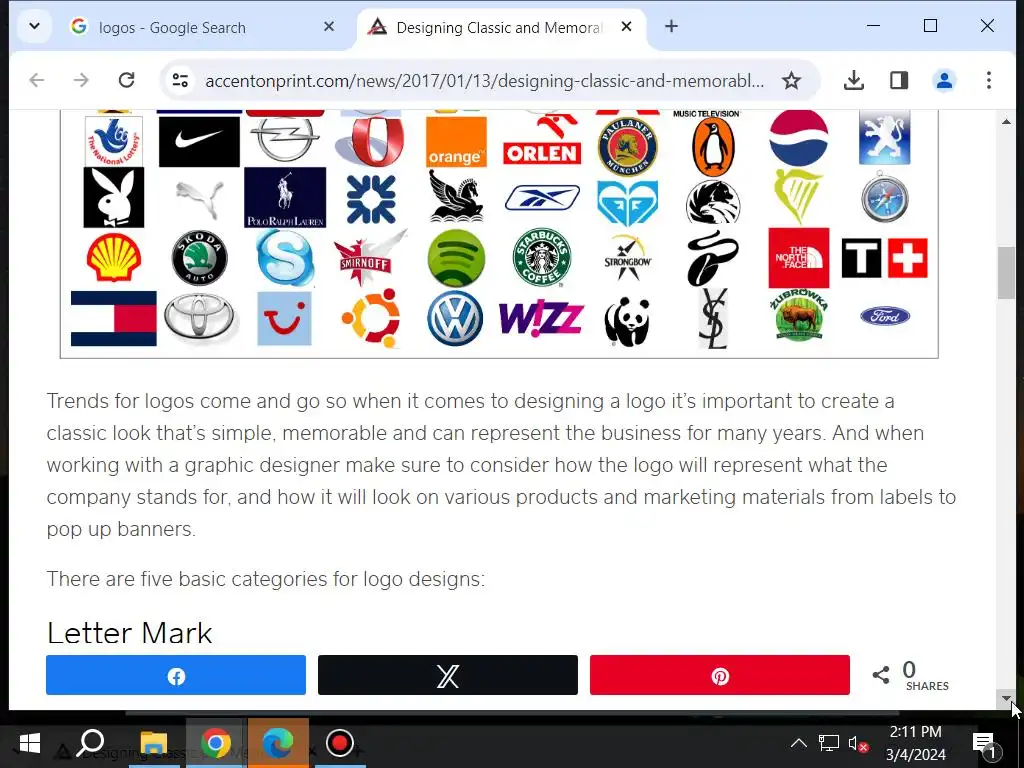Open the Windows Start menu
The height and width of the screenshot is (768, 1024).
tap(29, 743)
